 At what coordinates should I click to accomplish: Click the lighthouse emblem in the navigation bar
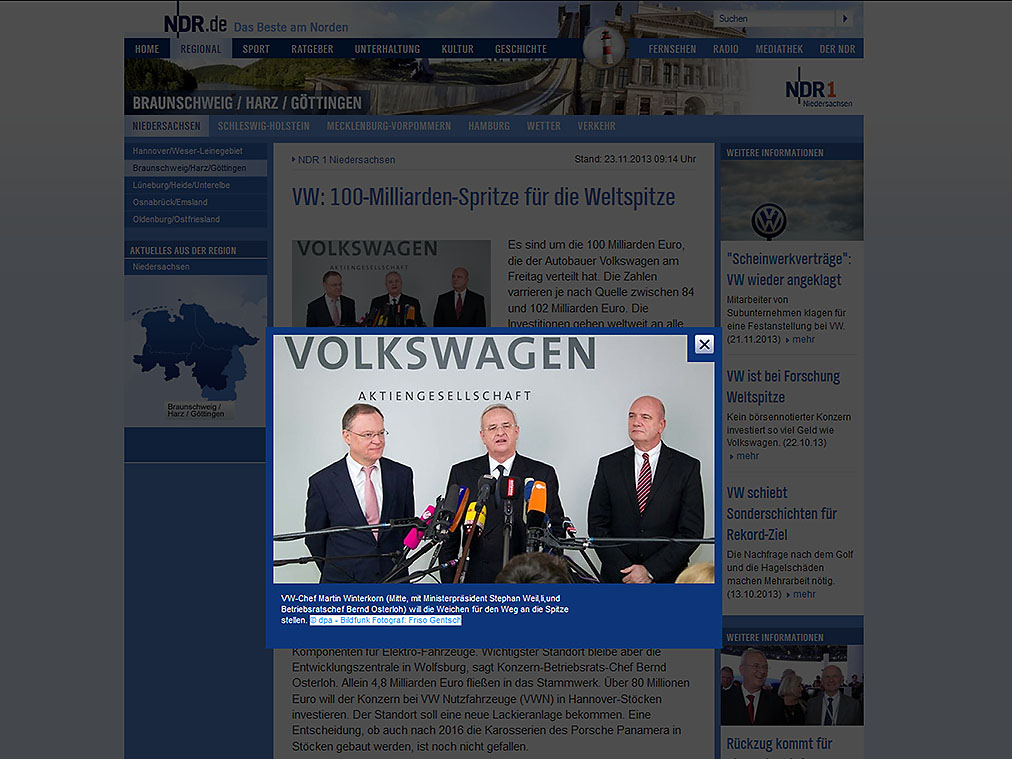pos(604,47)
